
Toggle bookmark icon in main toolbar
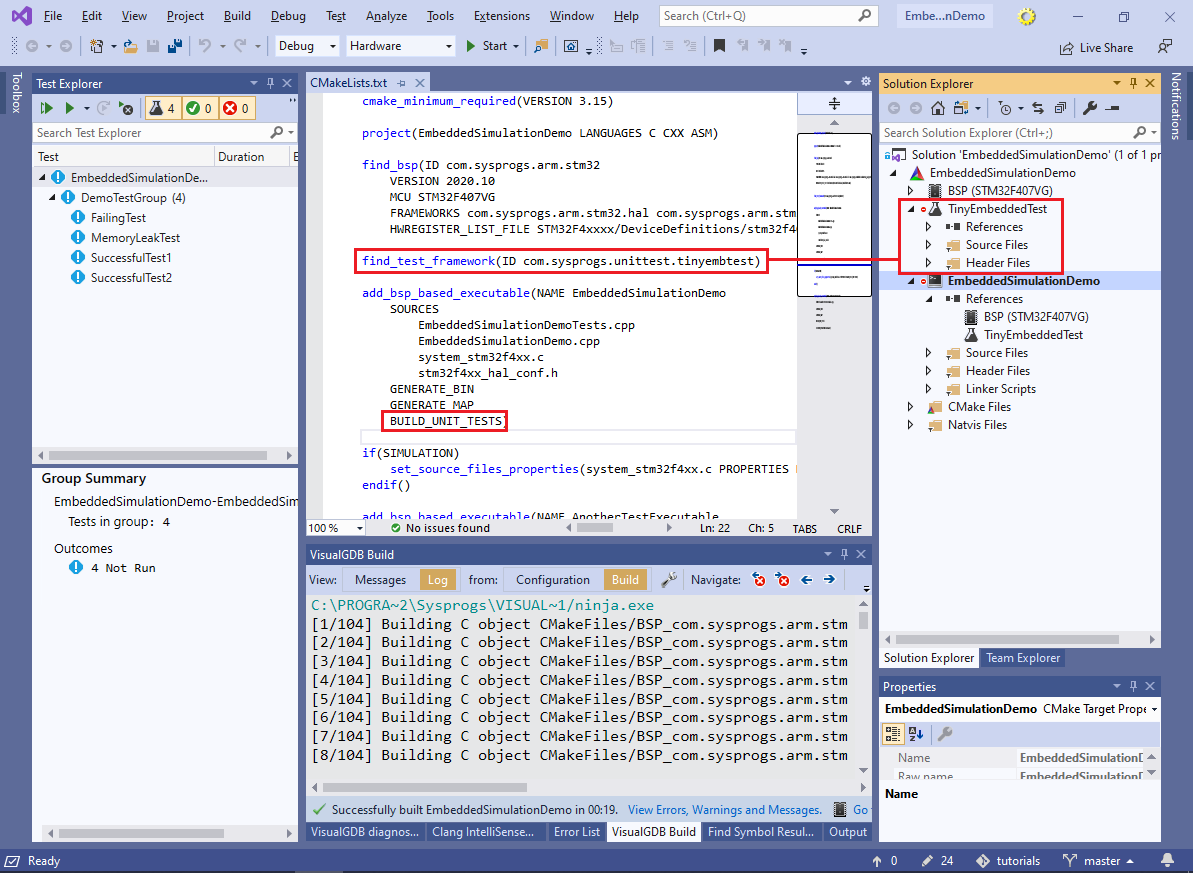click(x=719, y=46)
